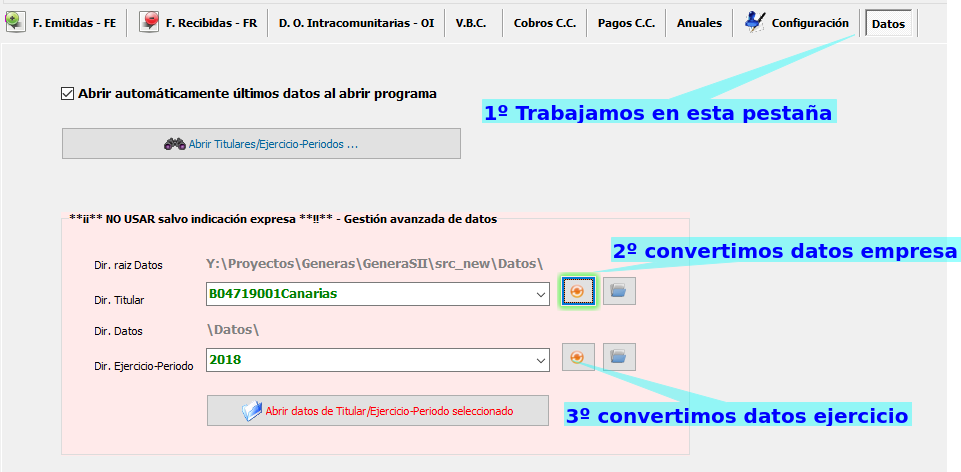
Task: Click the F. Emitidas tab icon
Action: 16,22
